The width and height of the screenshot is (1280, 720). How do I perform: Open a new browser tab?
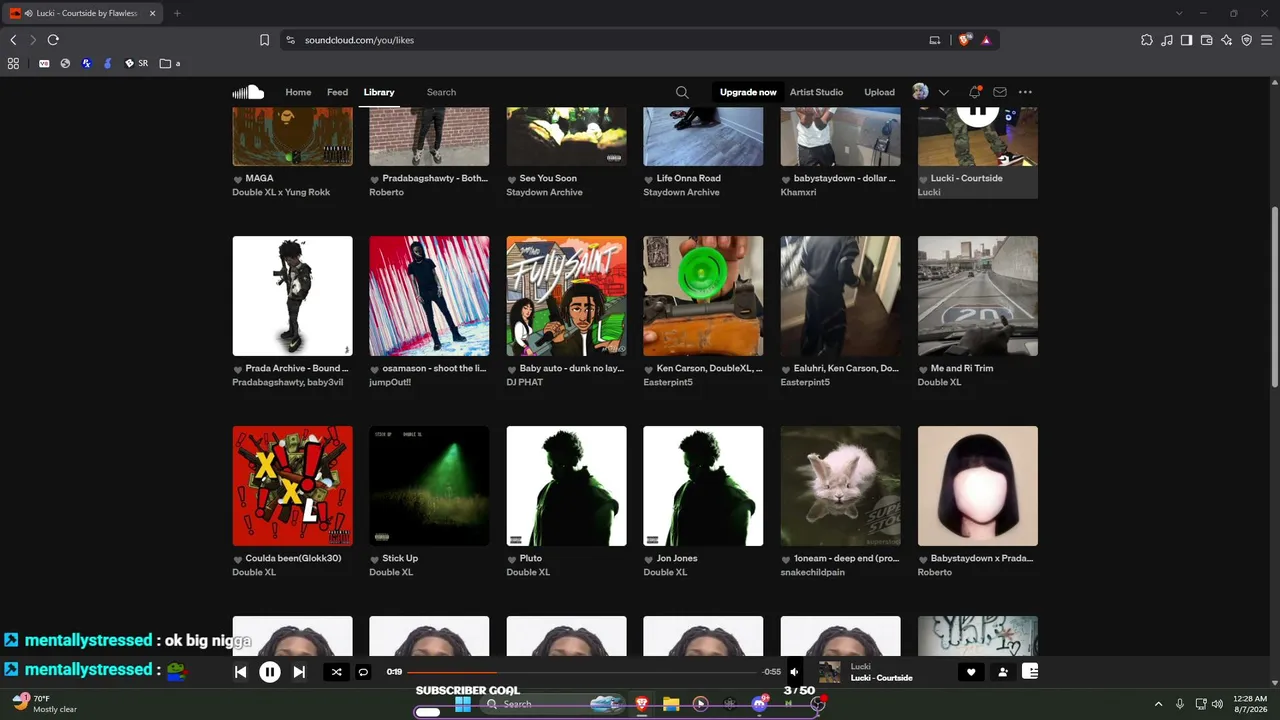[177, 13]
